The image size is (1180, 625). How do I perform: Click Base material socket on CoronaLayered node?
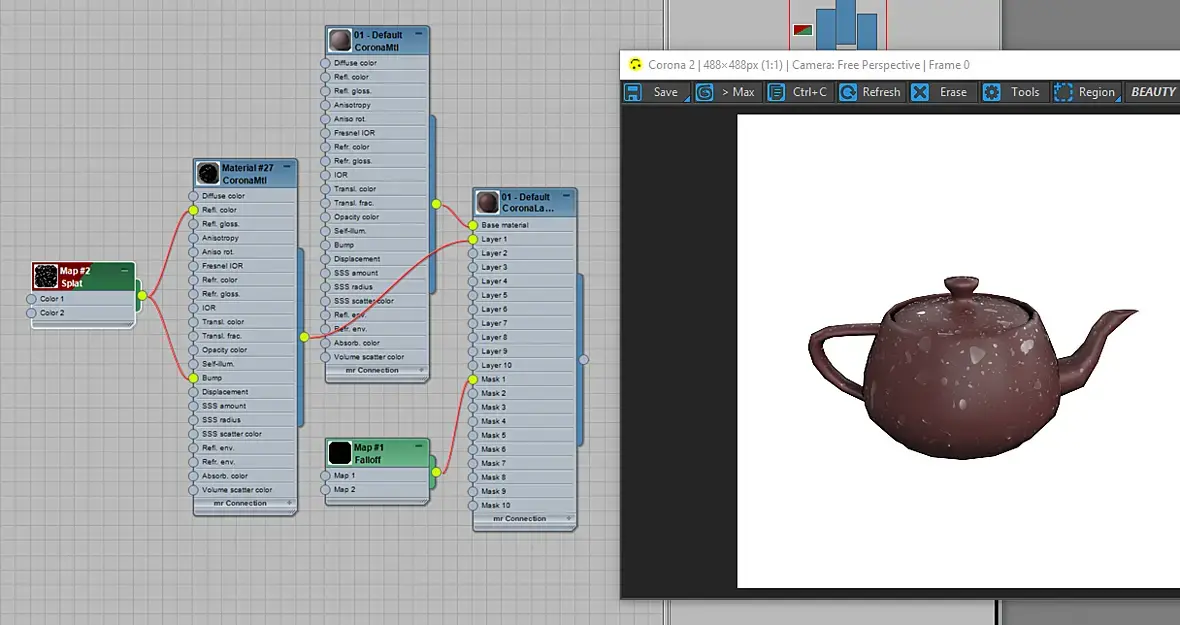(473, 225)
